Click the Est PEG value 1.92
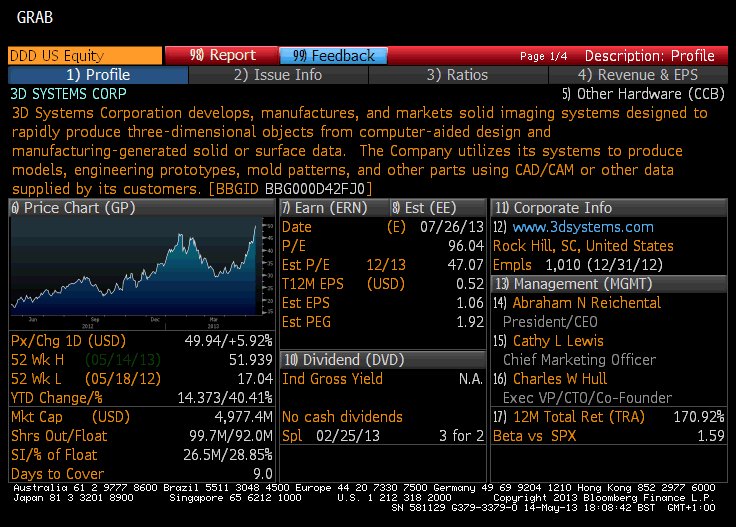Image resolution: width=736 pixels, height=527 pixels. pos(470,322)
